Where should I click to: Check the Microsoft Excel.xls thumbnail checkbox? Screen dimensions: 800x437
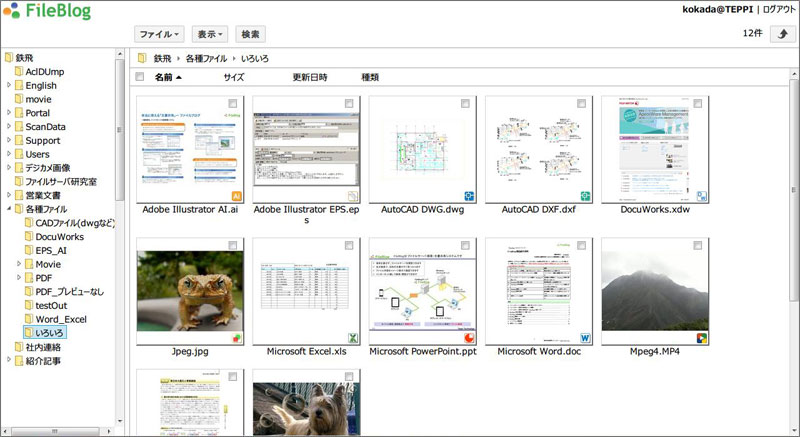click(349, 246)
